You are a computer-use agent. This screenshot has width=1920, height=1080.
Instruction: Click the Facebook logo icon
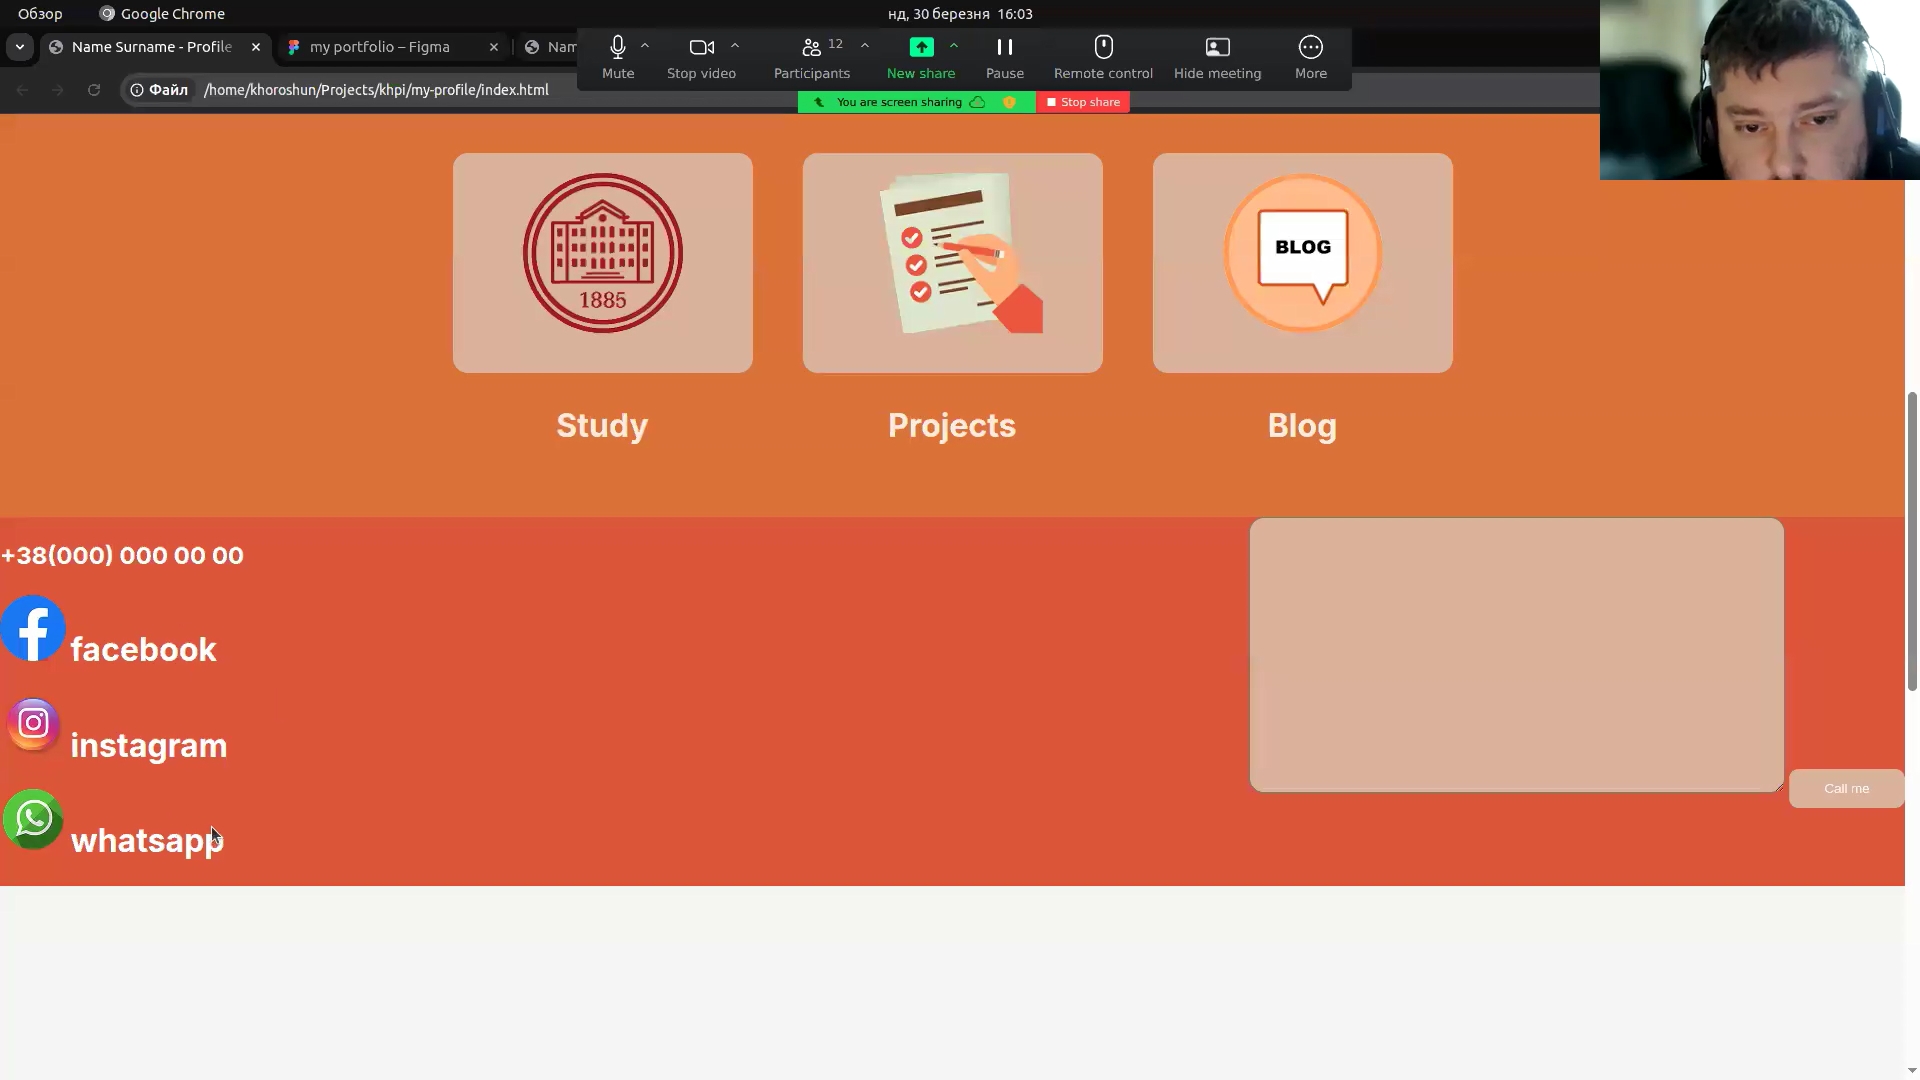tap(33, 629)
